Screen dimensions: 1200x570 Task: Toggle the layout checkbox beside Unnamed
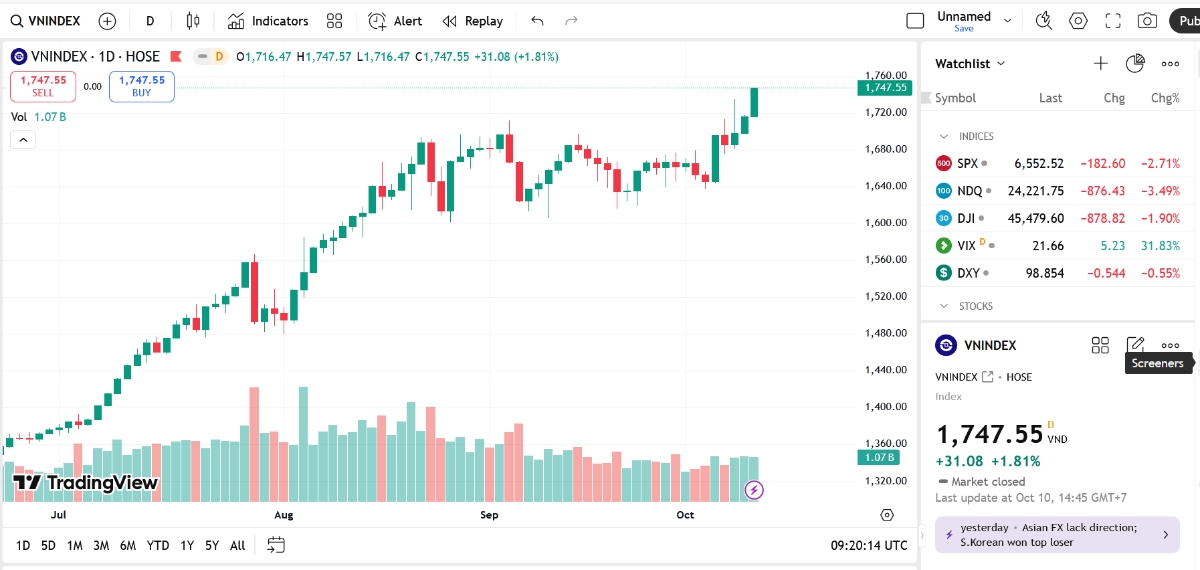[914, 21]
